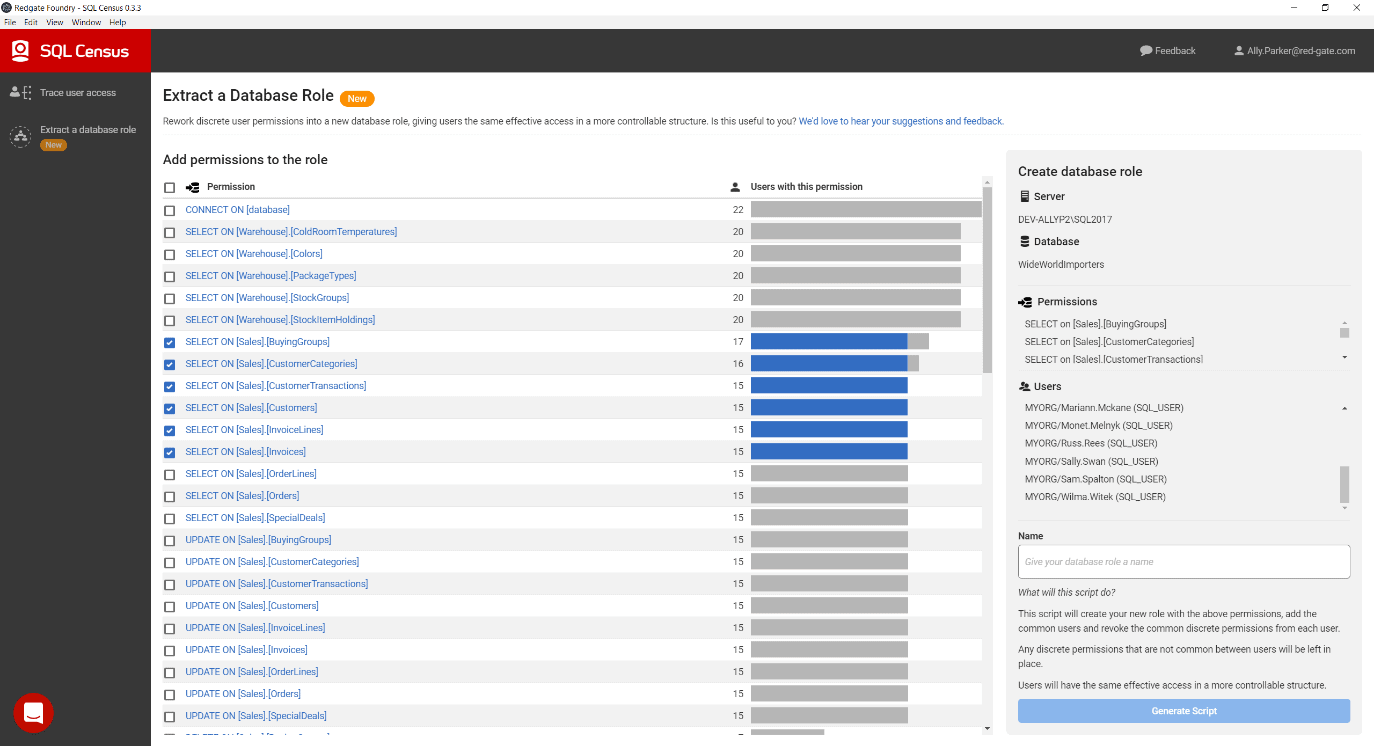
Task: Open UPDATE ON Sales InvoiceLines link
Action: point(255,628)
